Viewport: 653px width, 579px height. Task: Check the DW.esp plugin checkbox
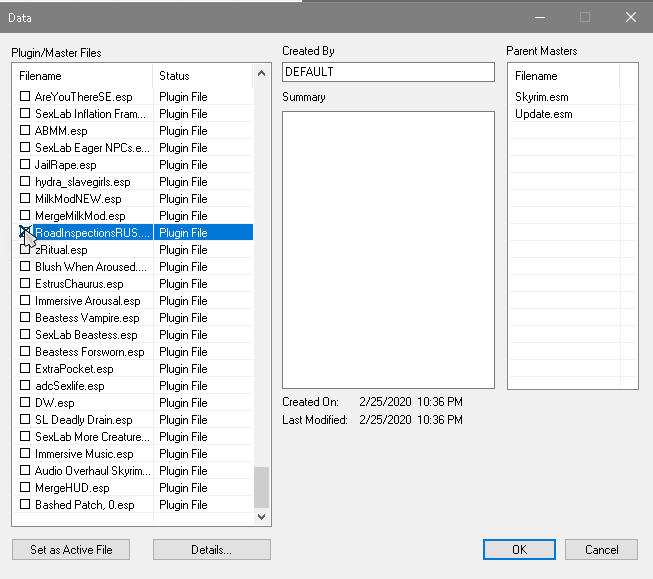[x=26, y=403]
